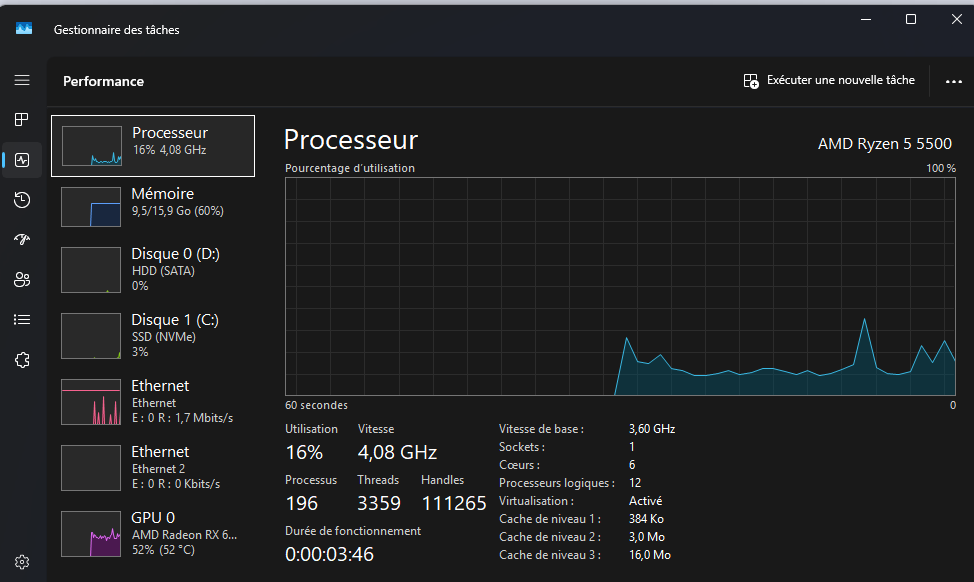
Task: Open the hamburger navigation menu
Action: point(22,80)
